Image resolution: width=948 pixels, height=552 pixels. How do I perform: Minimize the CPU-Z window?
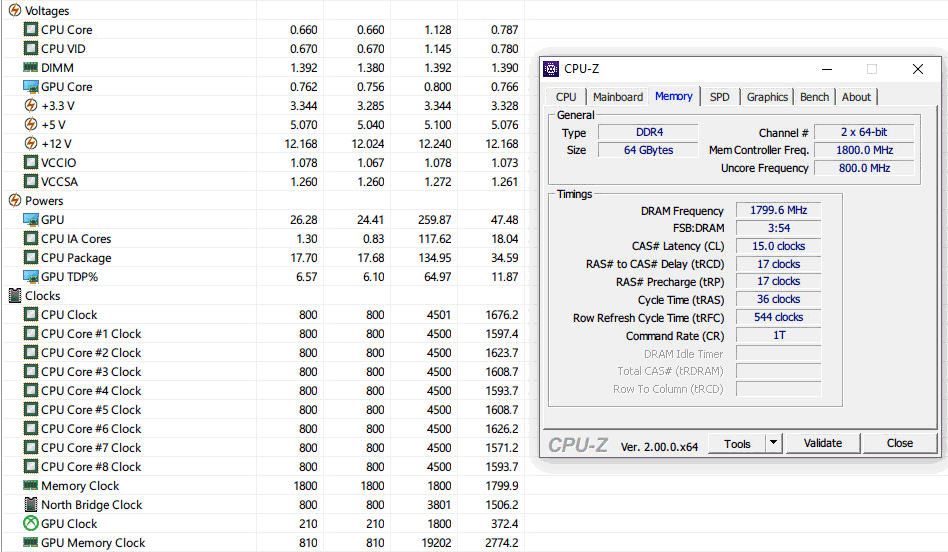(827, 69)
